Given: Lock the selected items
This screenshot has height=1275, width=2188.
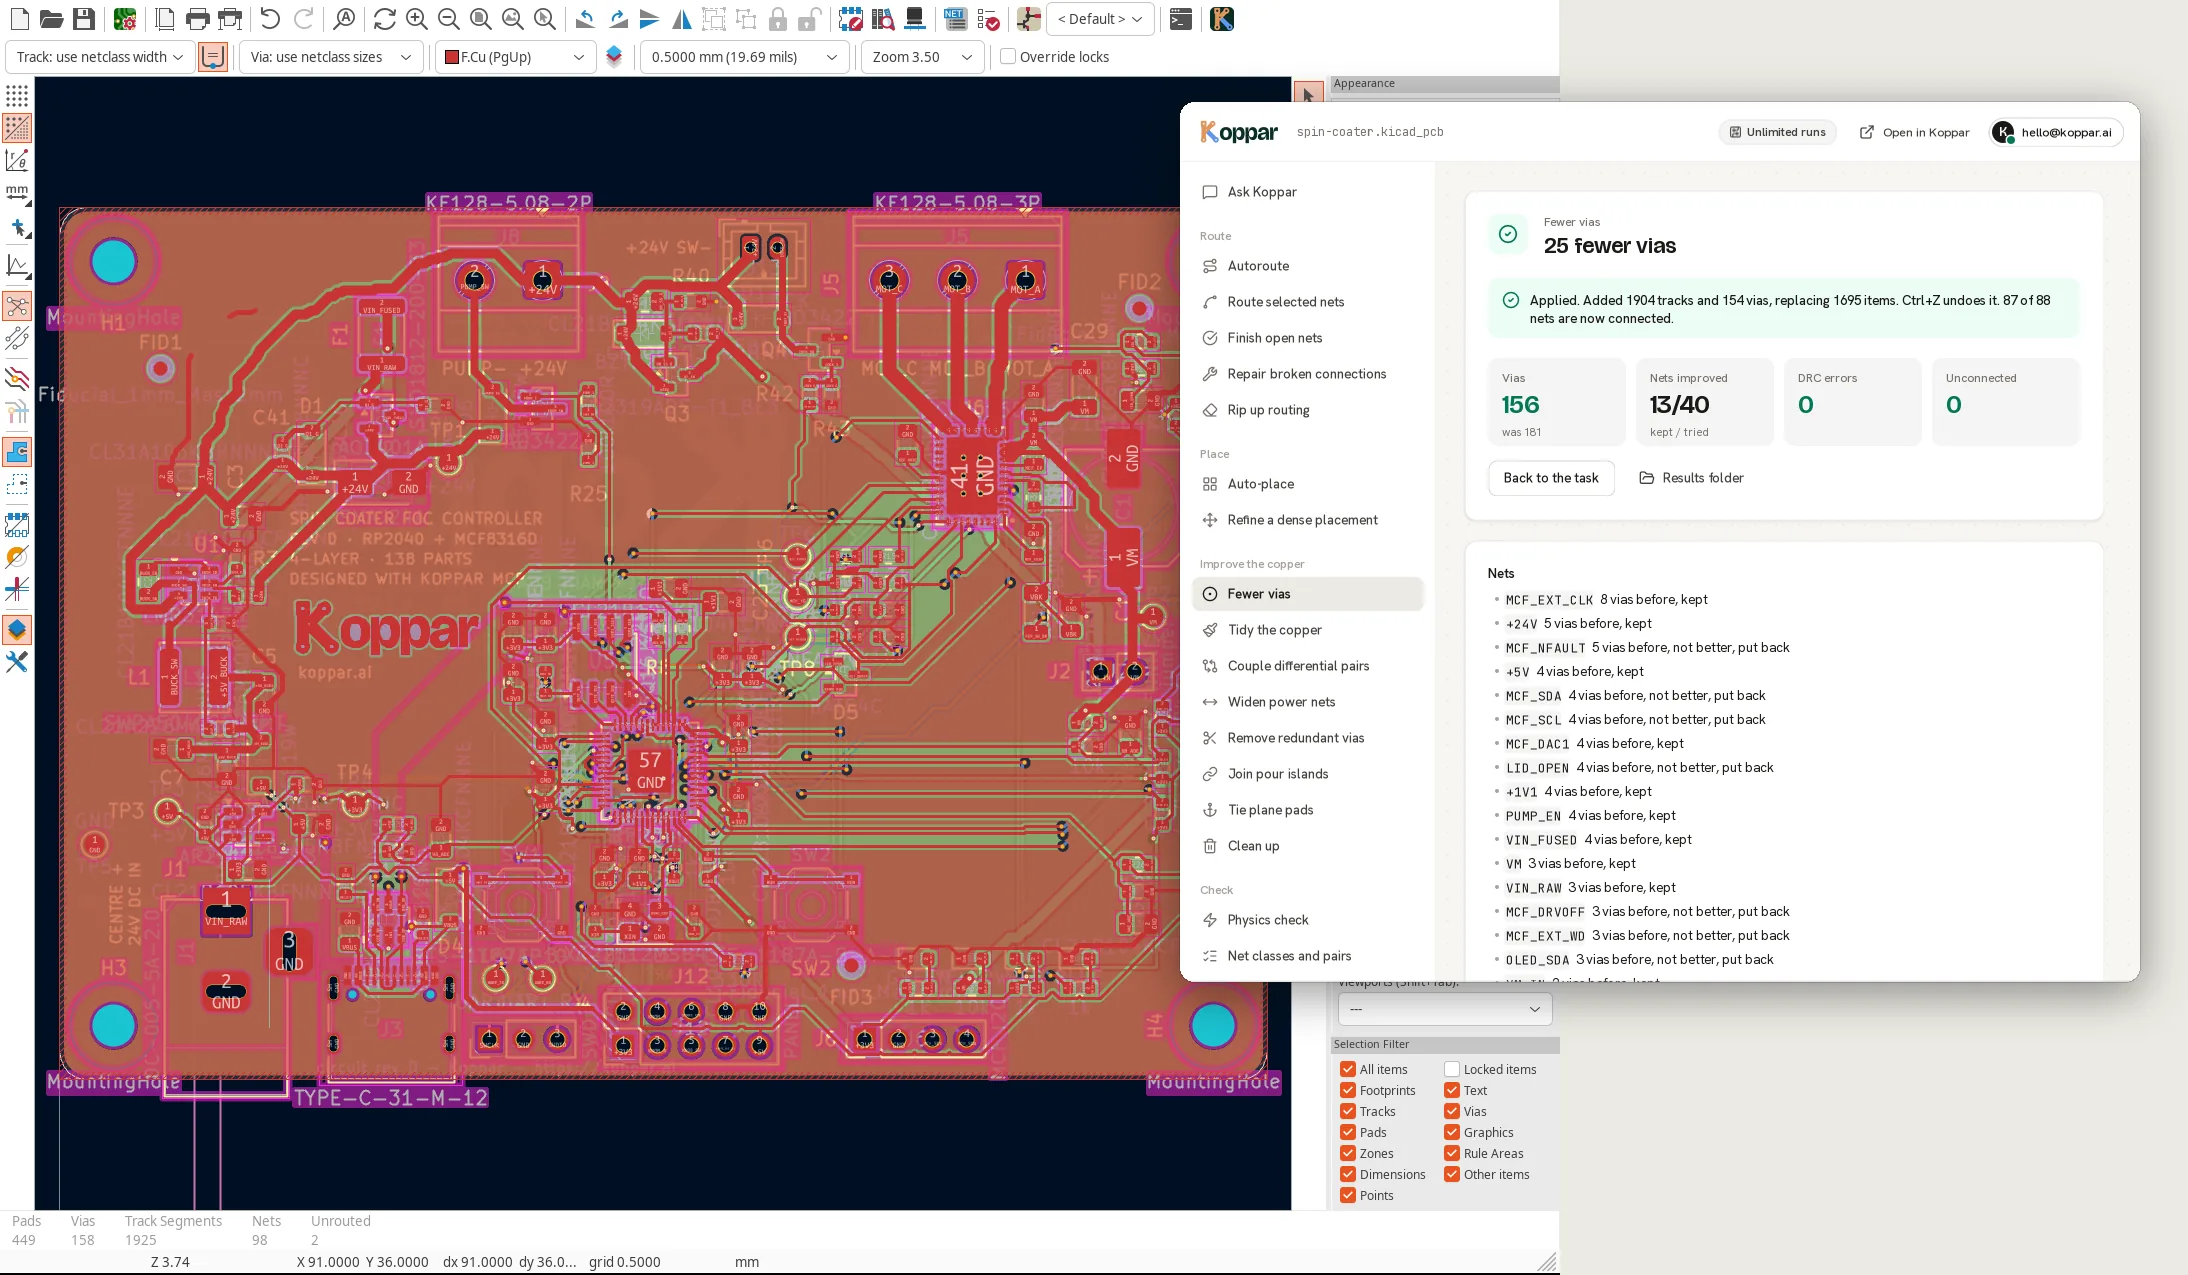Looking at the screenshot, I should pos(778,19).
